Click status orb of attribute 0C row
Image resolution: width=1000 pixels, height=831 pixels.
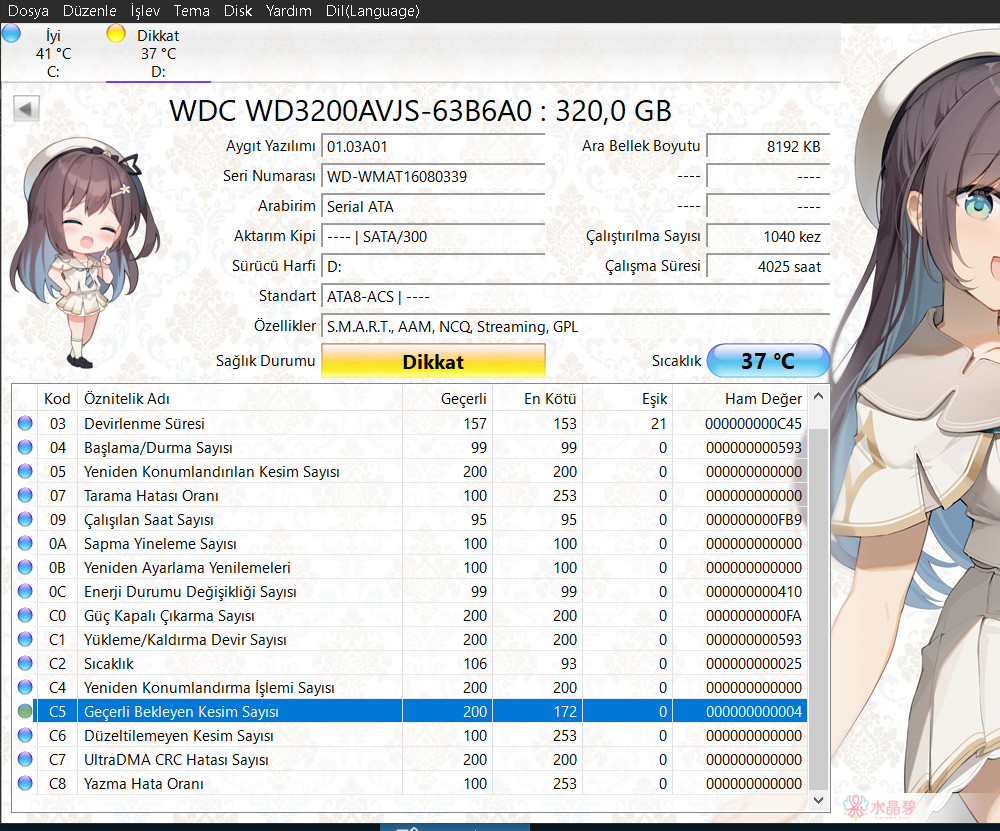25,591
